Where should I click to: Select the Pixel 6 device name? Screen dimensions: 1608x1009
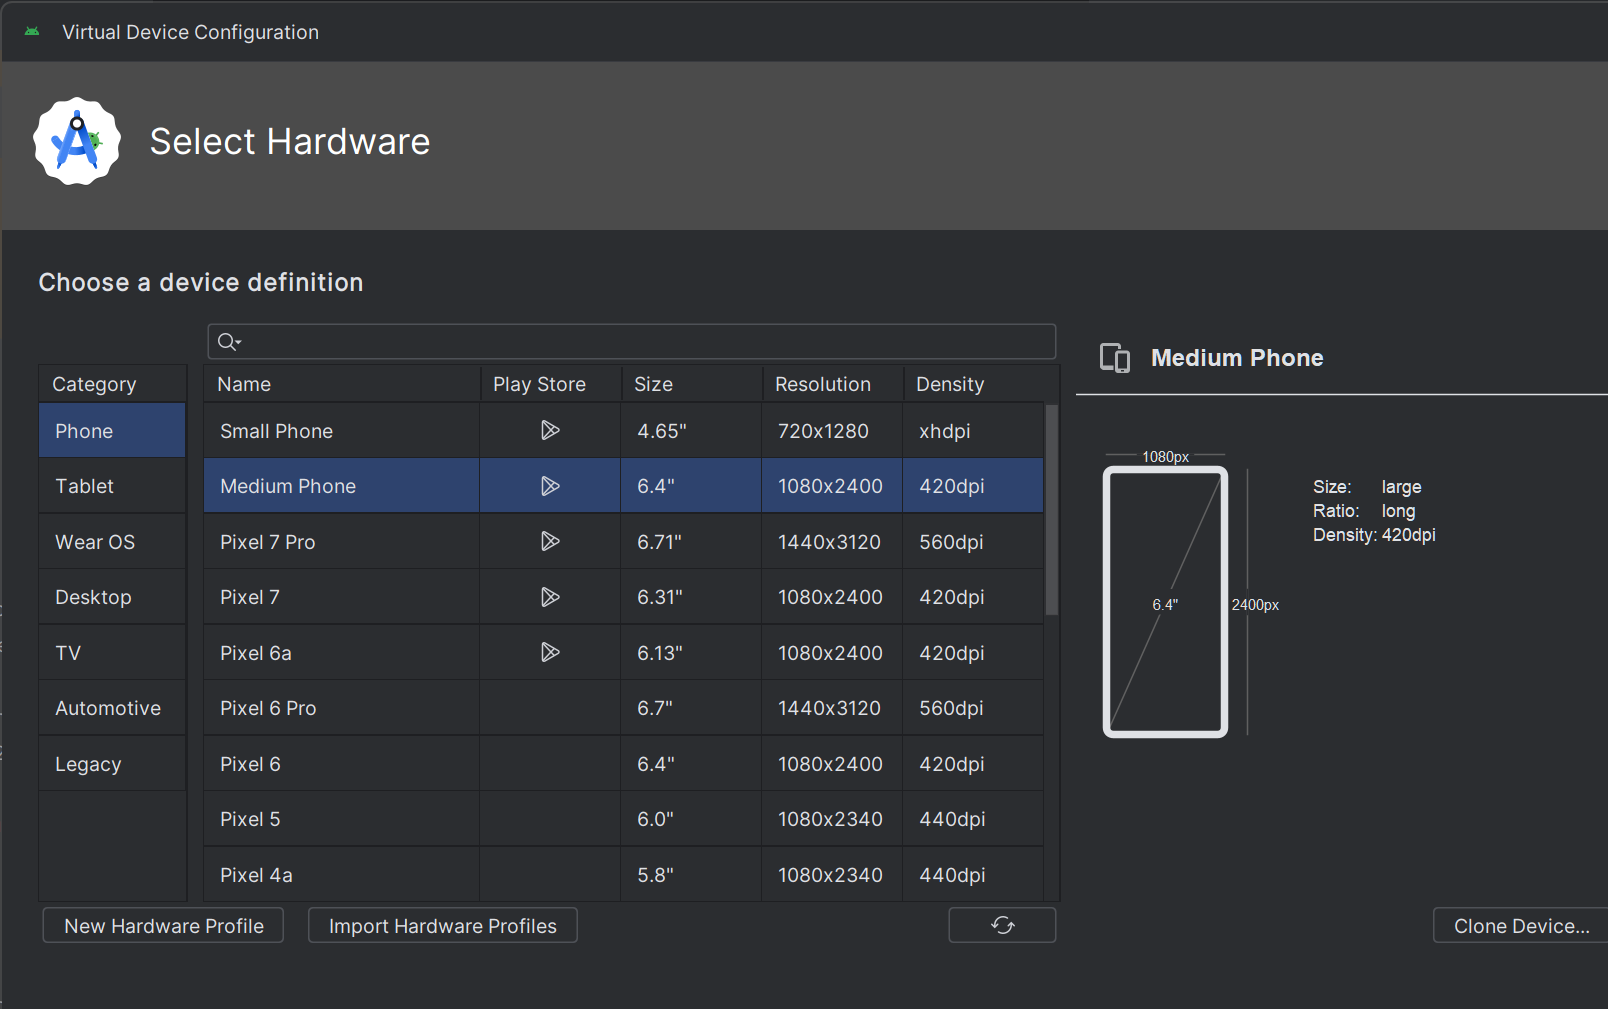pyautogui.click(x=250, y=764)
